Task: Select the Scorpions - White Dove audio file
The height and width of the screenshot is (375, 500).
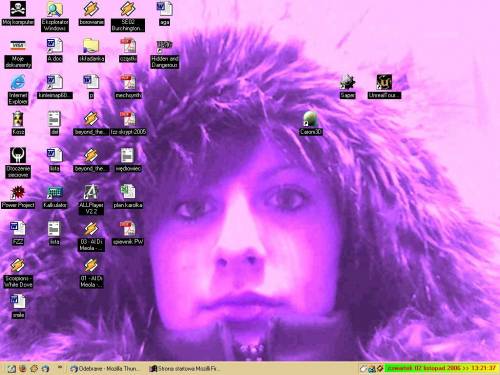Action: click(18, 266)
